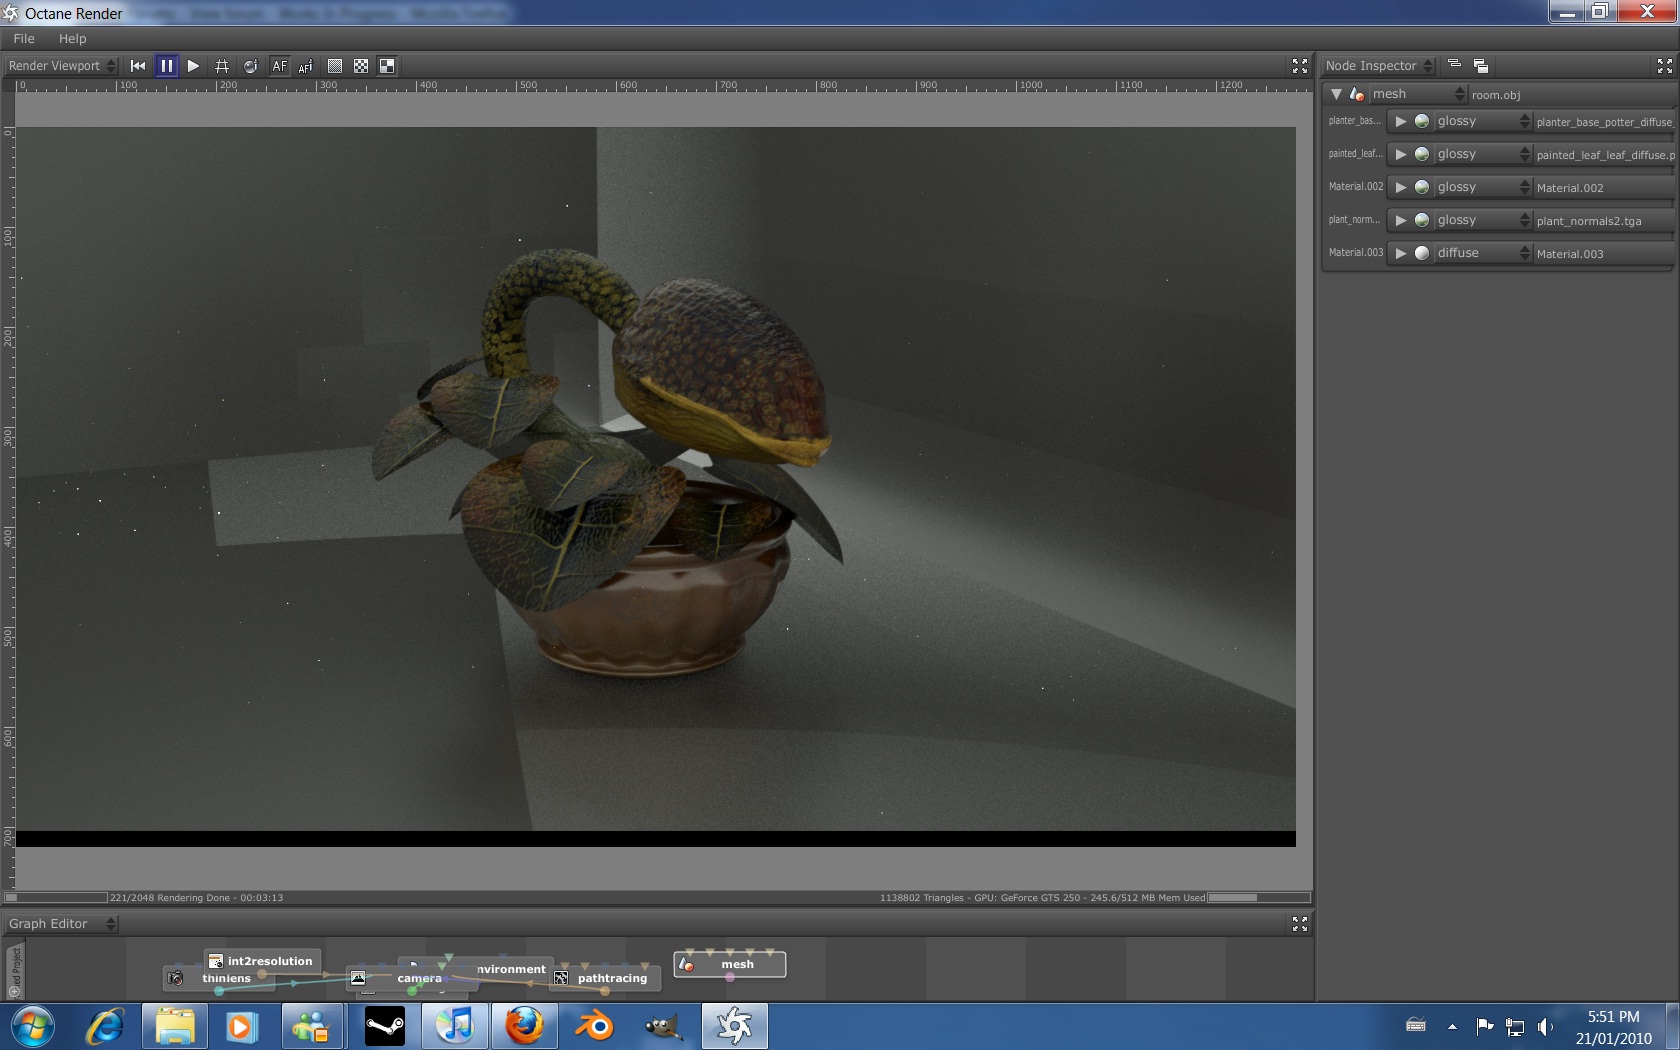Open the Node Inspector panel type dropdown
Viewport: 1680px width, 1050px height.
click(x=1379, y=66)
